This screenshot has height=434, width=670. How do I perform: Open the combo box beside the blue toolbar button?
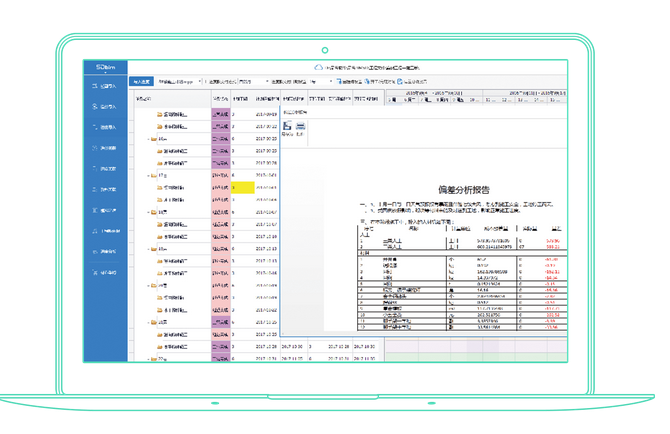[x=179, y=81]
